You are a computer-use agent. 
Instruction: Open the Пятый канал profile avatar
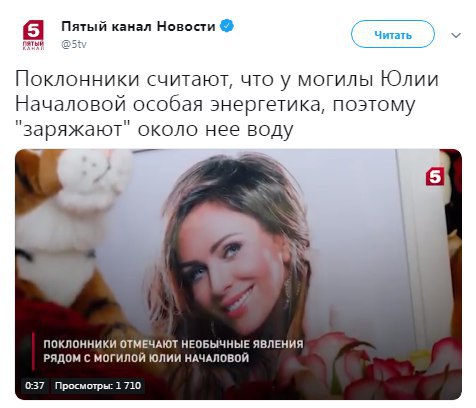click(33, 35)
